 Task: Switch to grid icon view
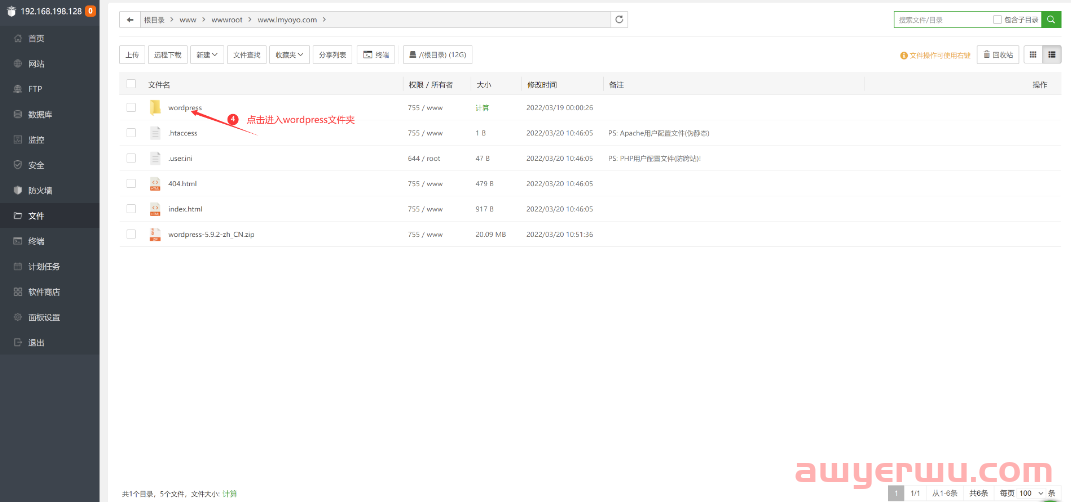coord(1033,55)
